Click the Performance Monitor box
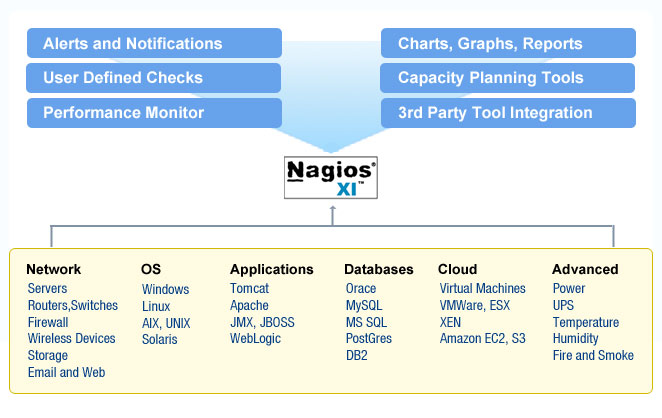662x418 pixels. coord(154,113)
